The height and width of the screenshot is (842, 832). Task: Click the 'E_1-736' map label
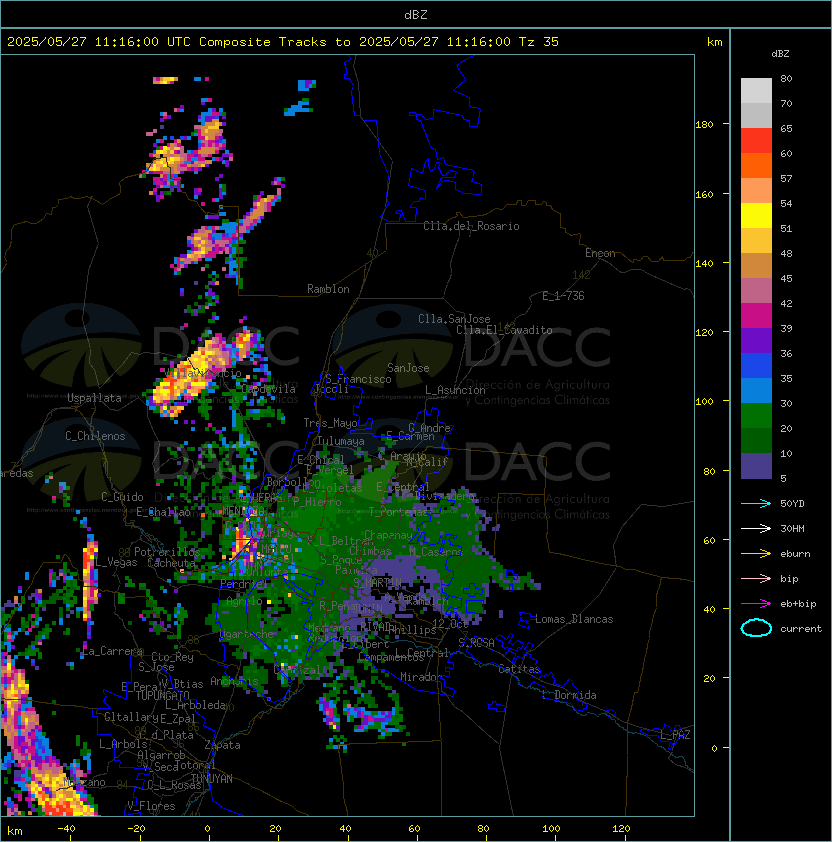(x=563, y=296)
